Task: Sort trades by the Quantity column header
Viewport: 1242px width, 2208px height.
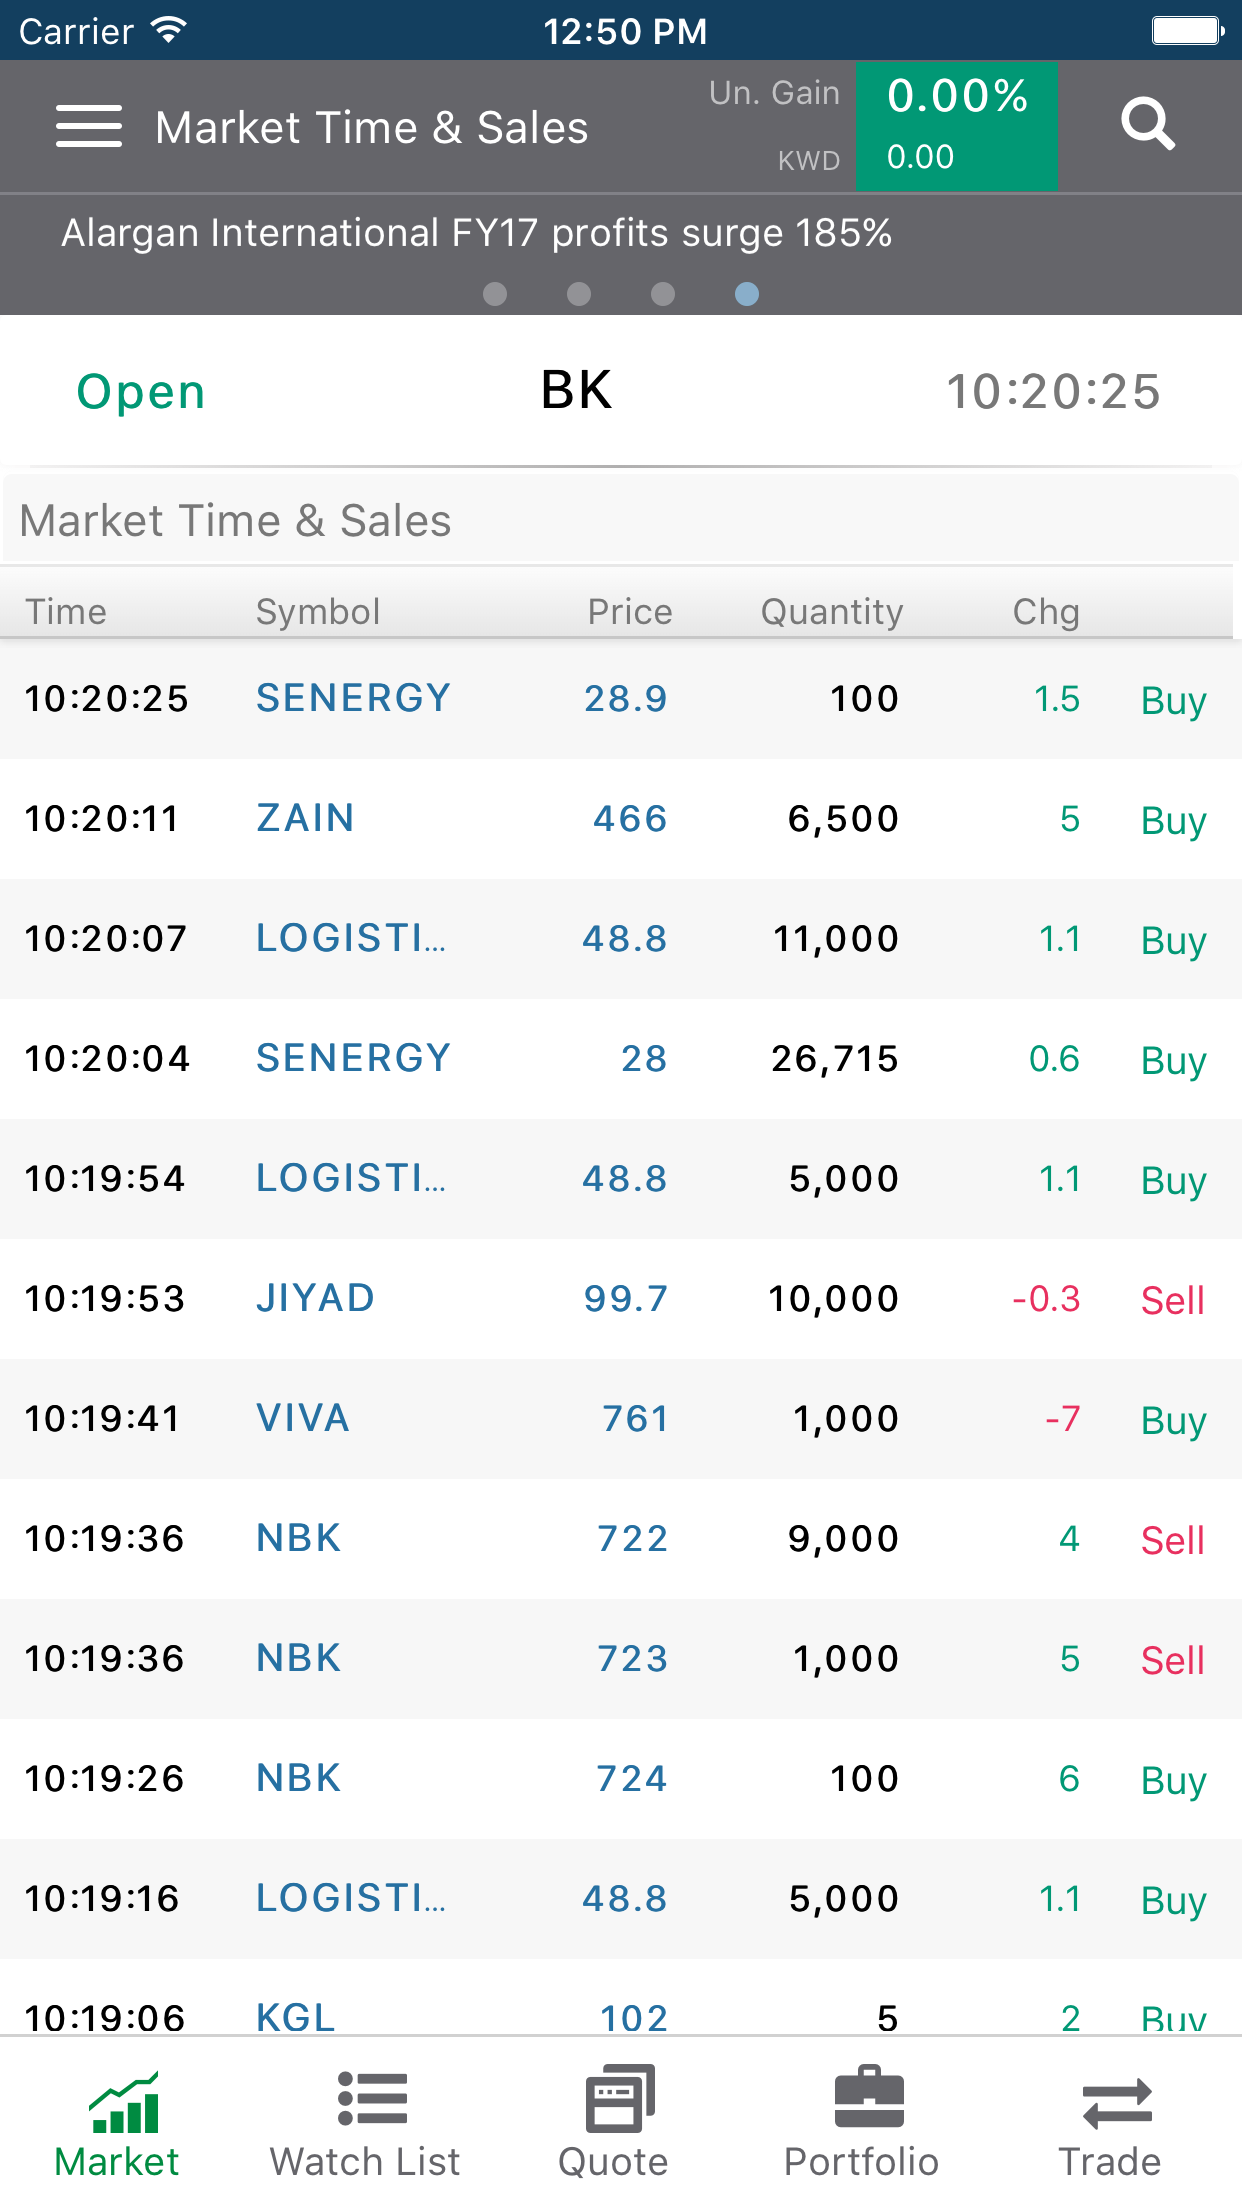Action: (832, 612)
